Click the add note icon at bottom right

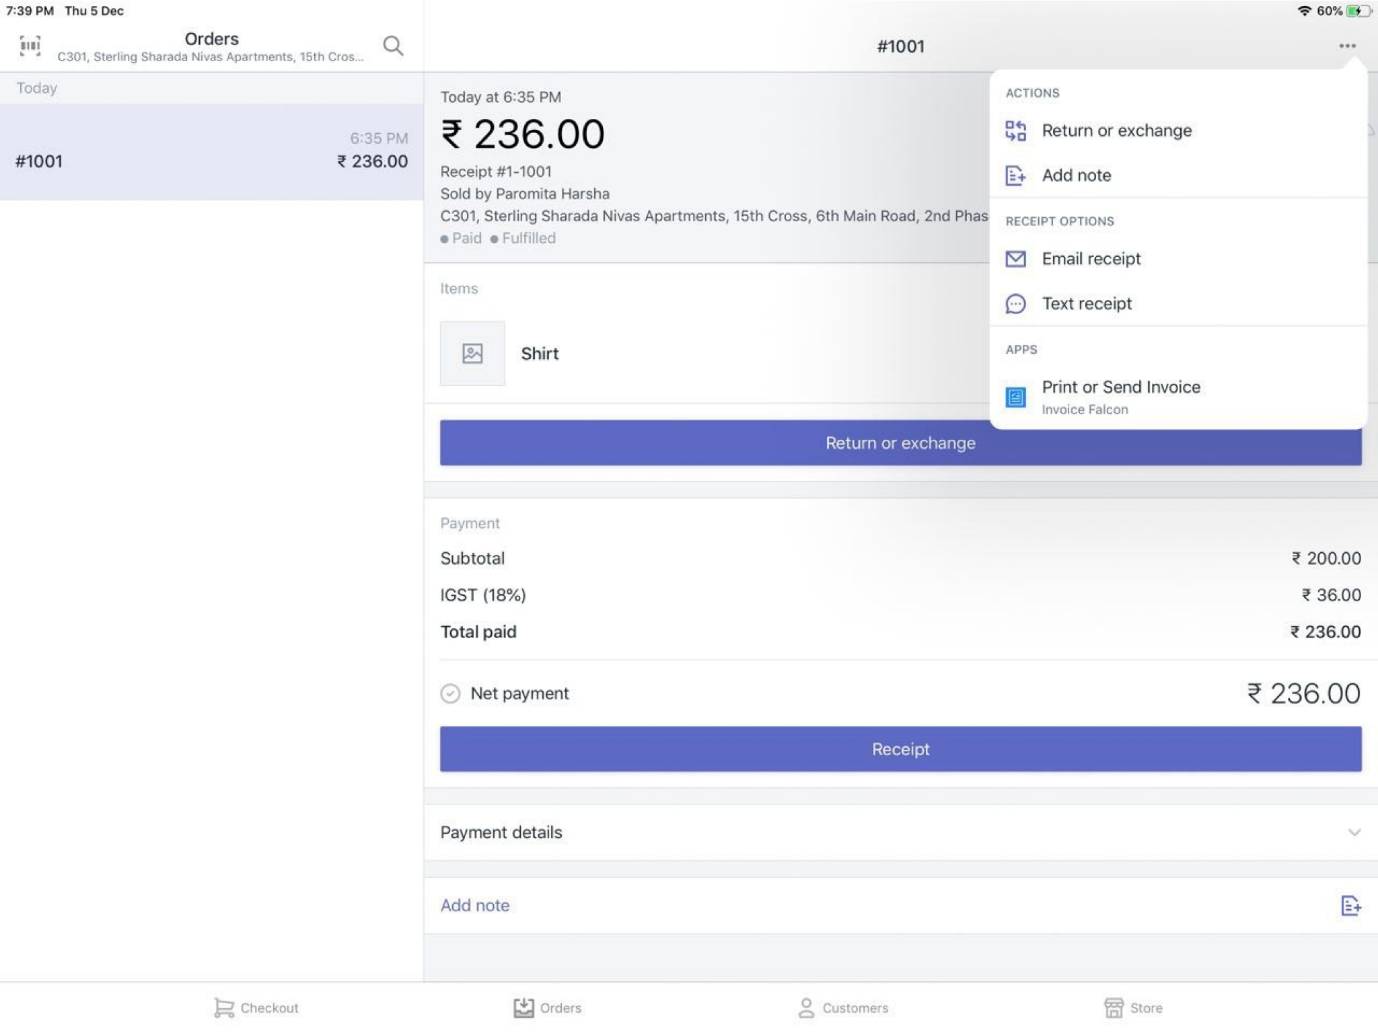1350,906
